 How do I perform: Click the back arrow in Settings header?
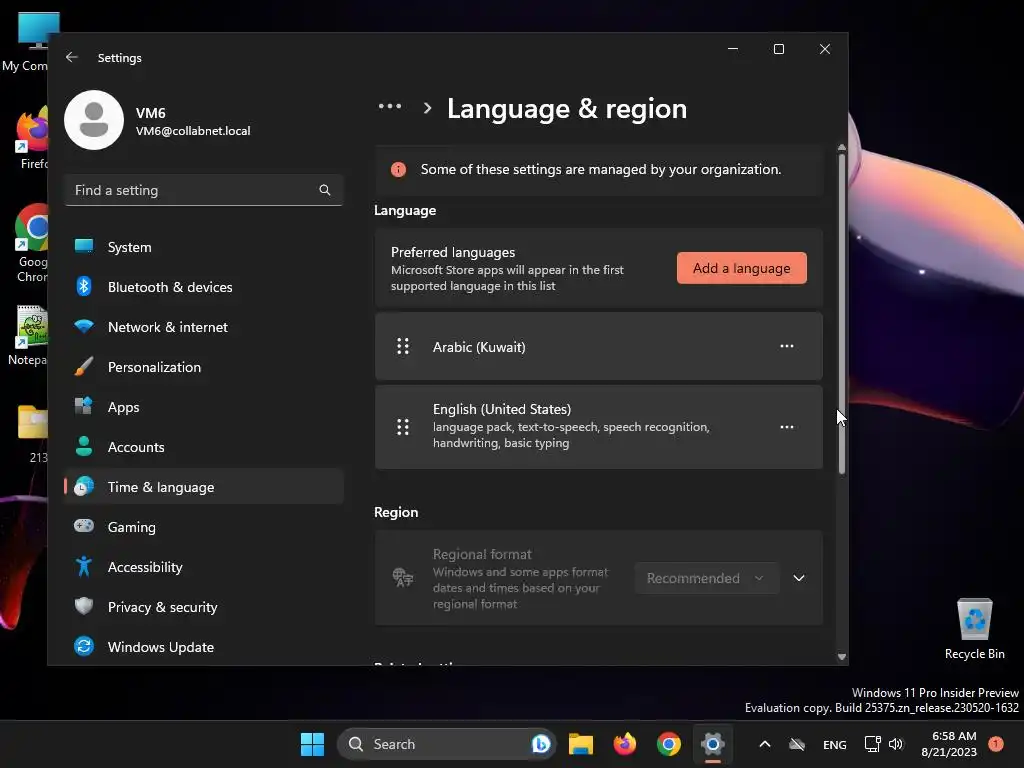(72, 57)
